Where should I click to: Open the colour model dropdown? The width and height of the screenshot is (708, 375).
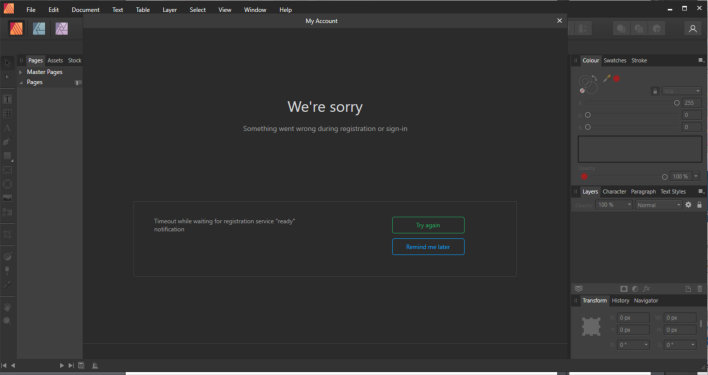tap(681, 91)
